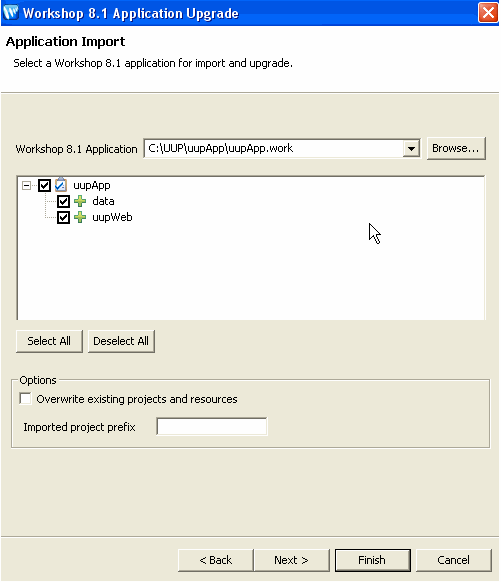Click the uupApp application icon in tree

(61, 184)
